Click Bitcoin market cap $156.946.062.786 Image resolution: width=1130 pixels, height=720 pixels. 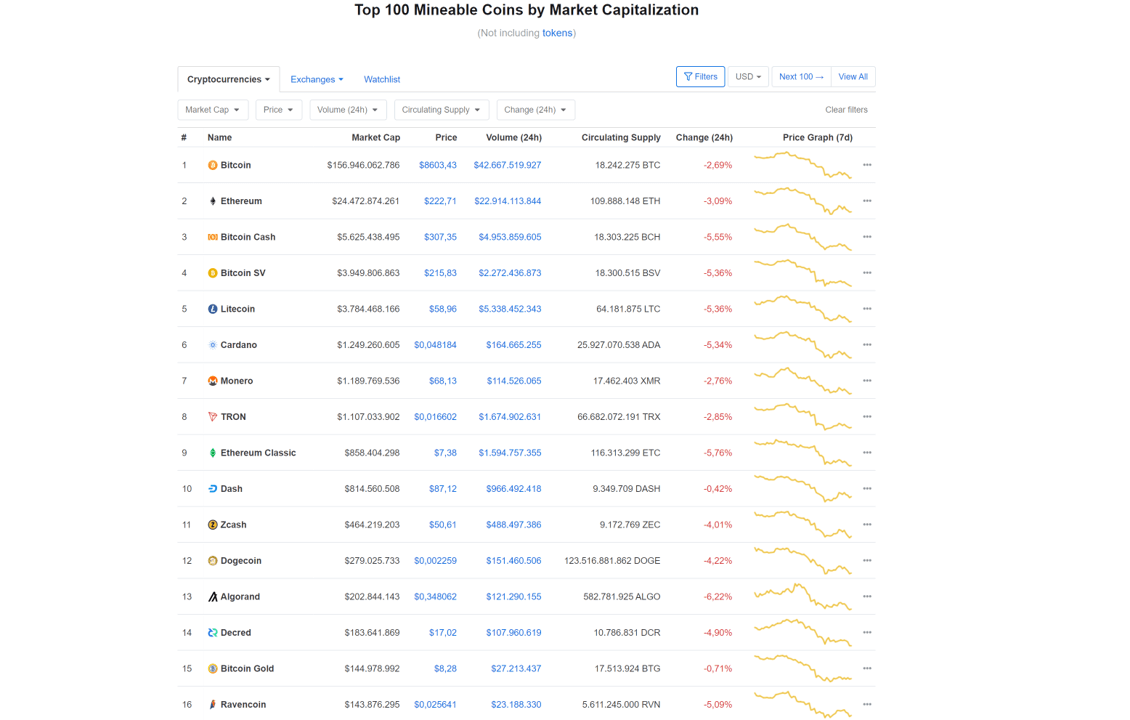click(x=363, y=165)
